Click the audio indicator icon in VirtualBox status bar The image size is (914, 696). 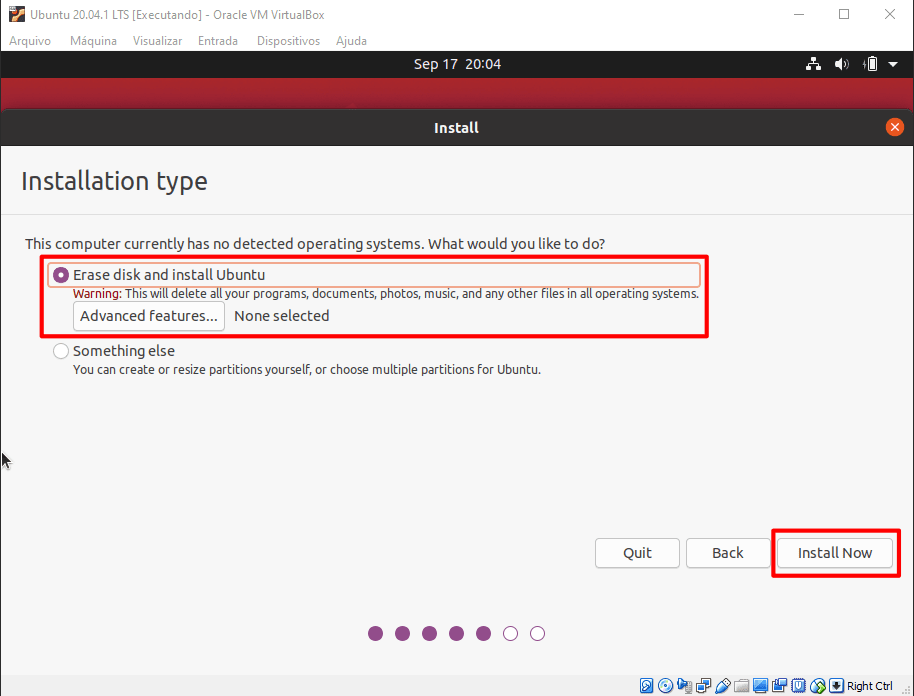tap(684, 686)
